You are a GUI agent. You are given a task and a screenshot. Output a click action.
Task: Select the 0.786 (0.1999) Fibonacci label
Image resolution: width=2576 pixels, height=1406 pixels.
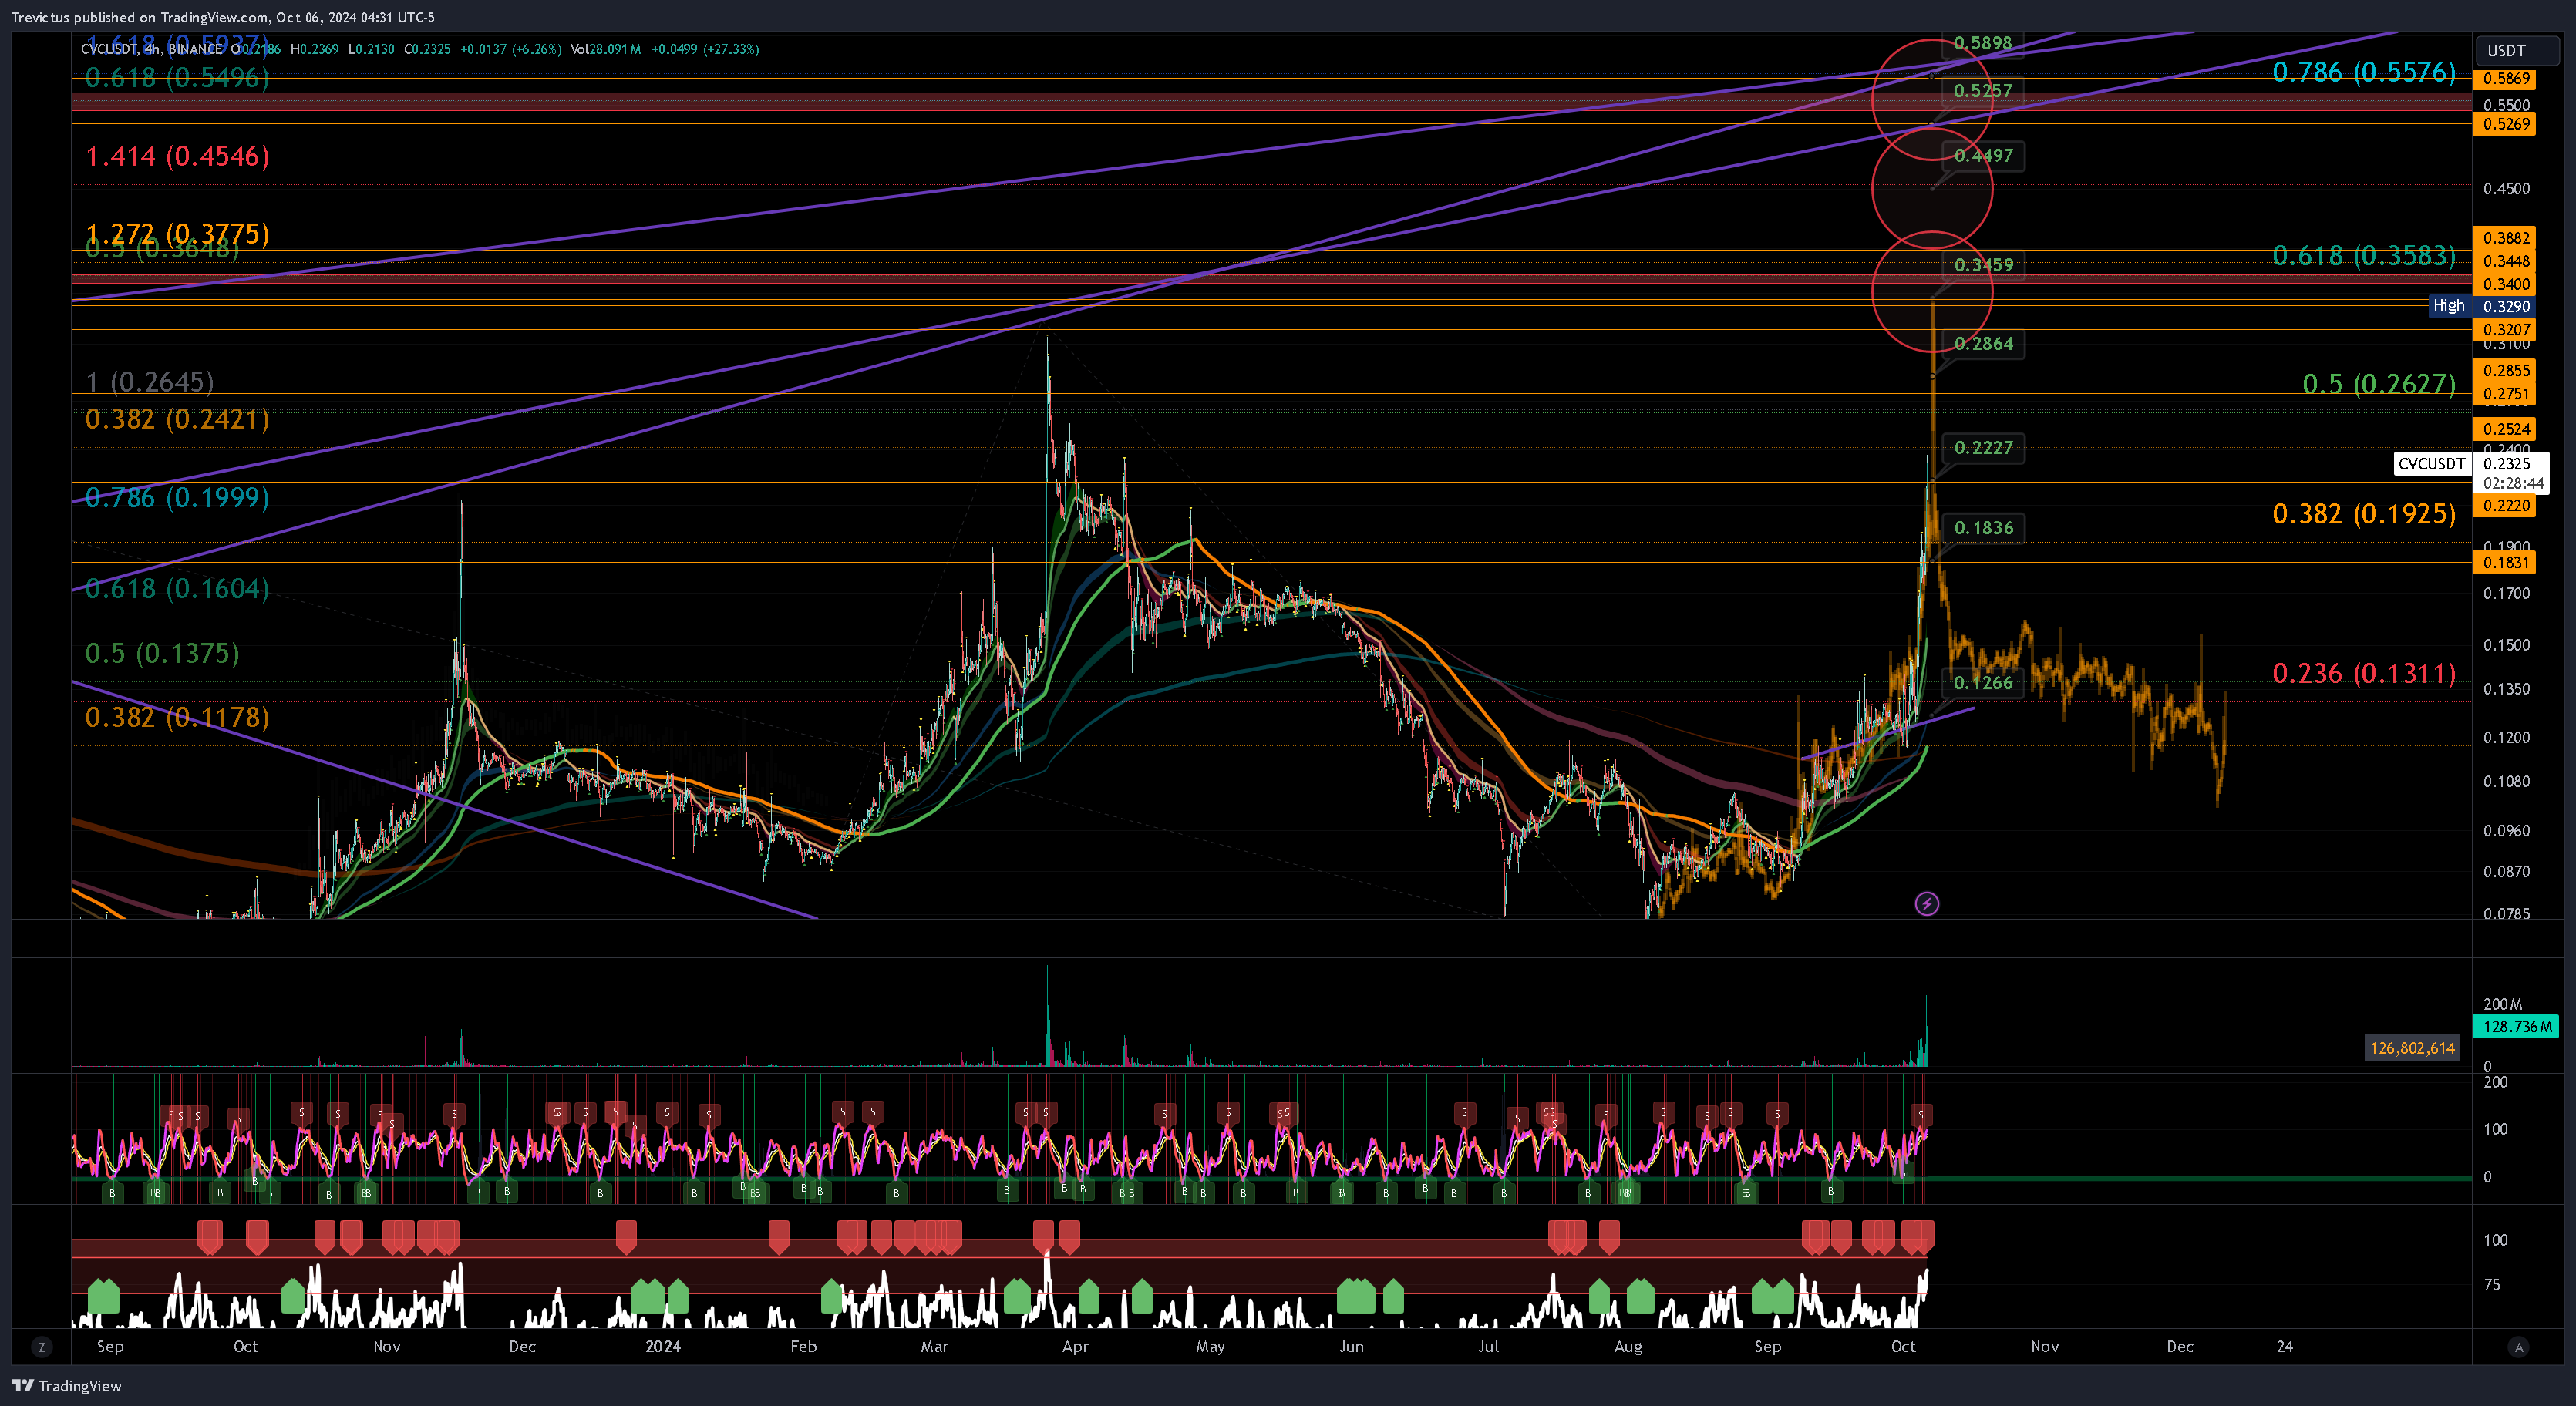[177, 497]
